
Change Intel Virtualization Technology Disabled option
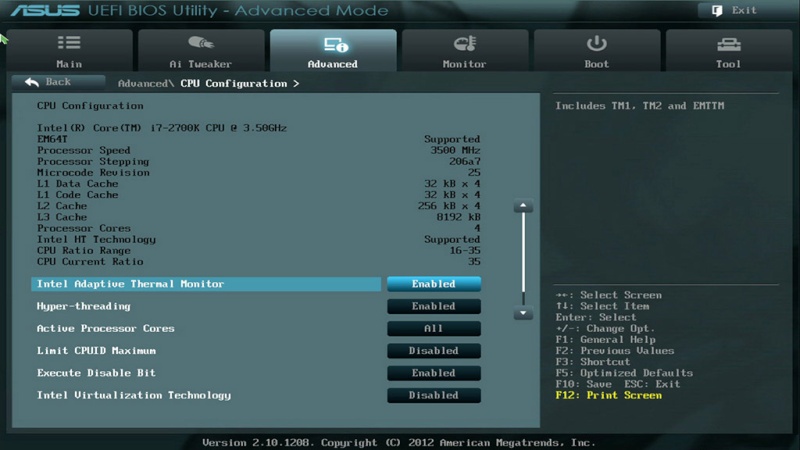(434, 395)
